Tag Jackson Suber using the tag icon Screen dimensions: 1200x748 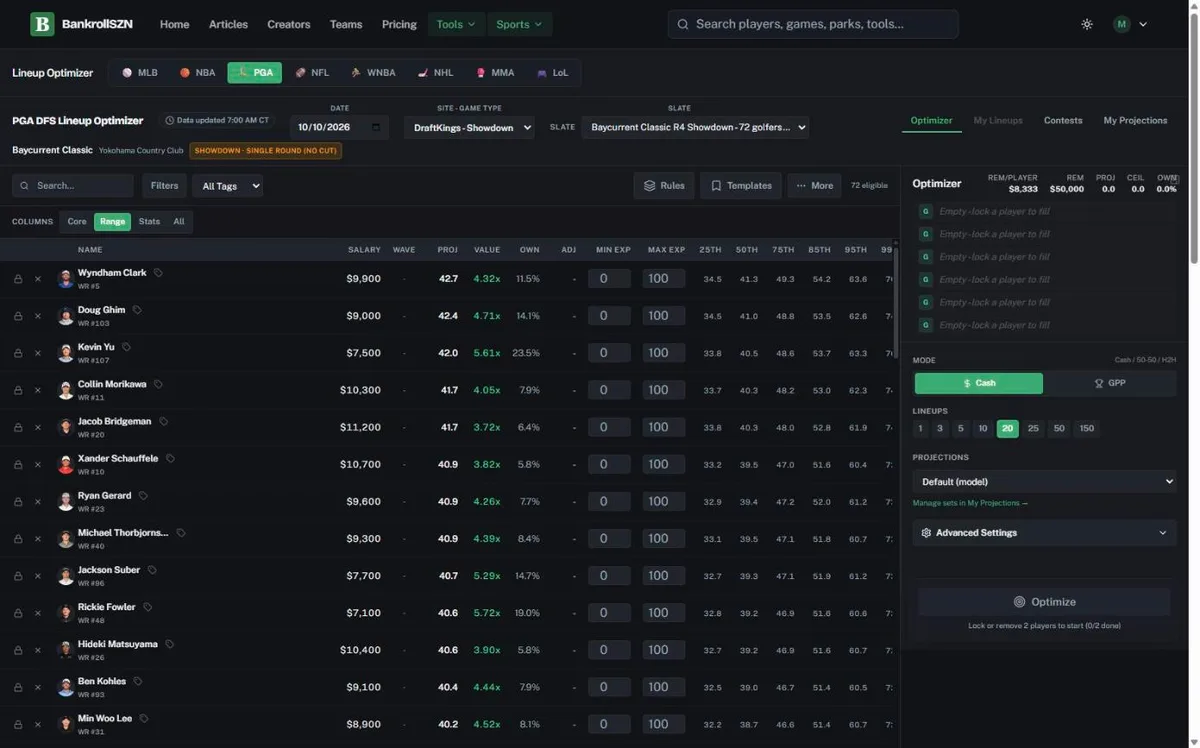(x=152, y=570)
